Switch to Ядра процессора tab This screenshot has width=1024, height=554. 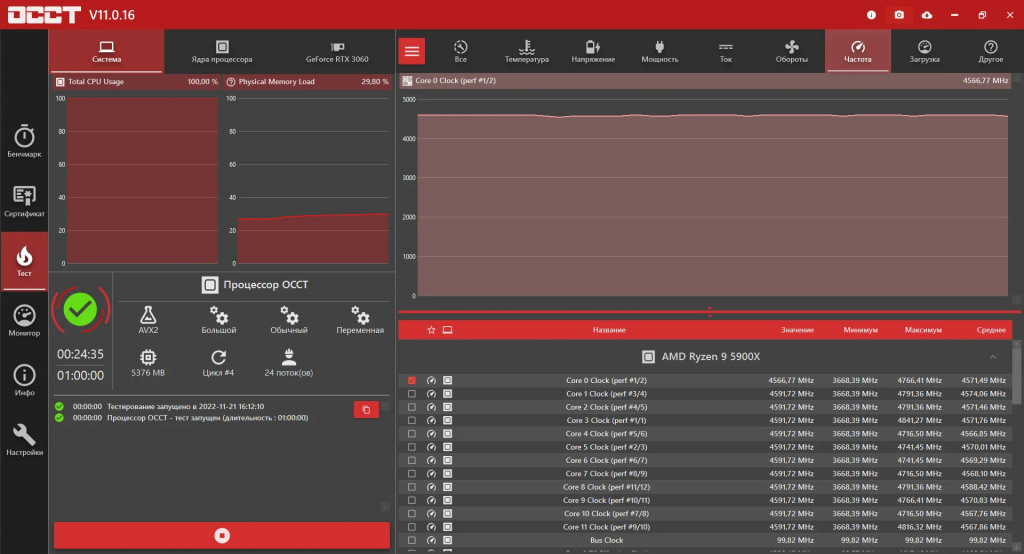click(222, 51)
